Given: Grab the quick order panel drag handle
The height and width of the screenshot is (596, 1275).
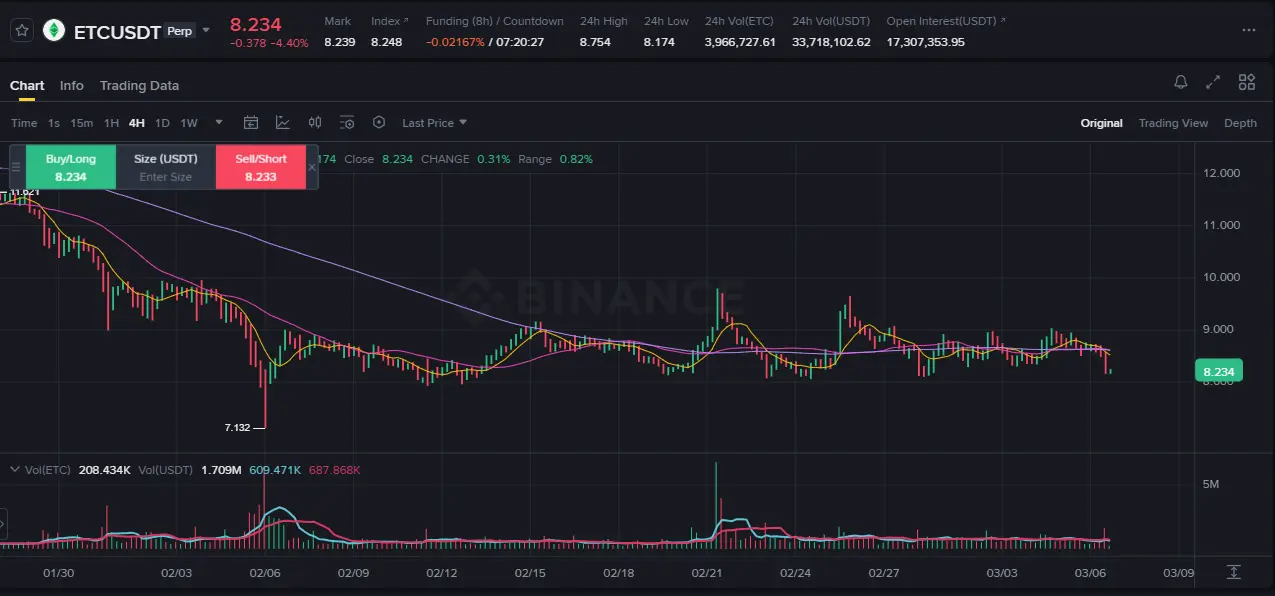Looking at the screenshot, I should pyautogui.click(x=16, y=167).
